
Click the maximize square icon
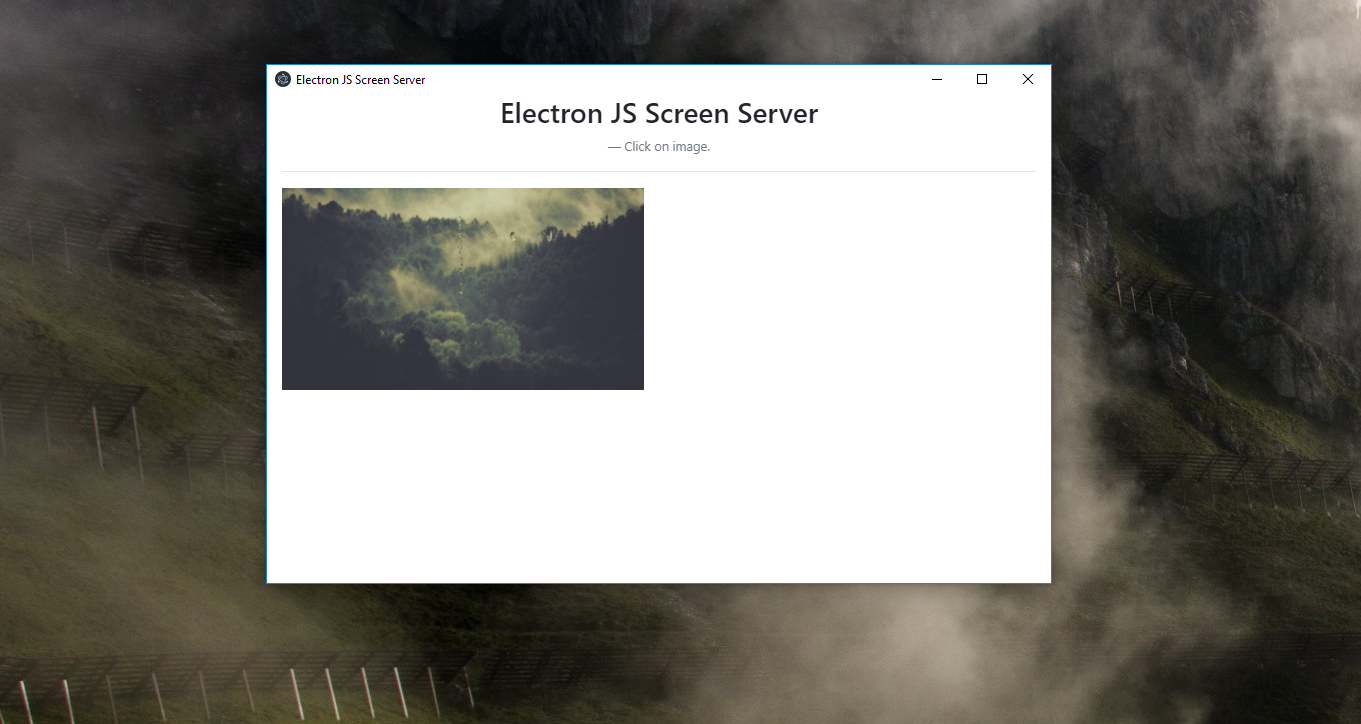(x=981, y=79)
